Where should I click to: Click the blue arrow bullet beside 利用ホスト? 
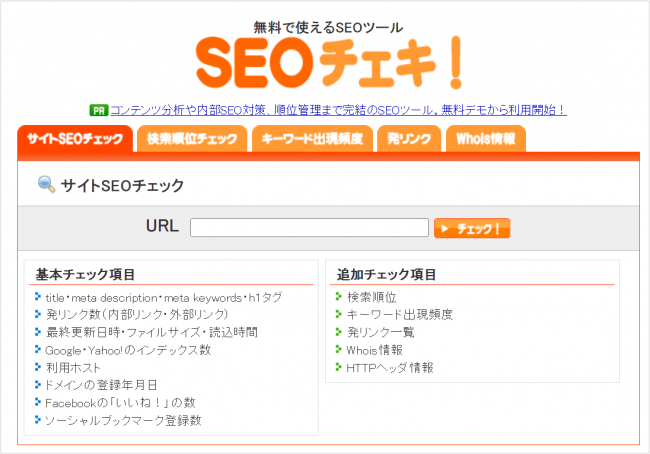pos(37,367)
